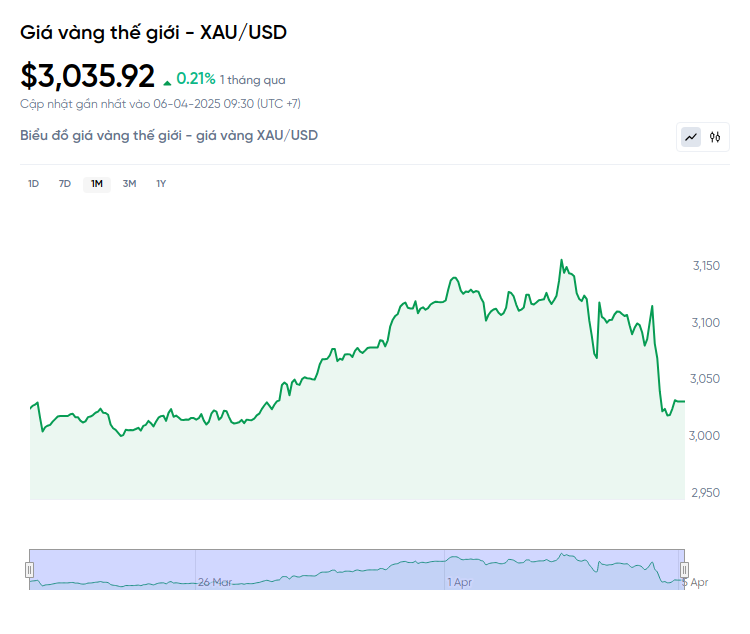Select the 1D time range
The image size is (750, 634).
33,183
